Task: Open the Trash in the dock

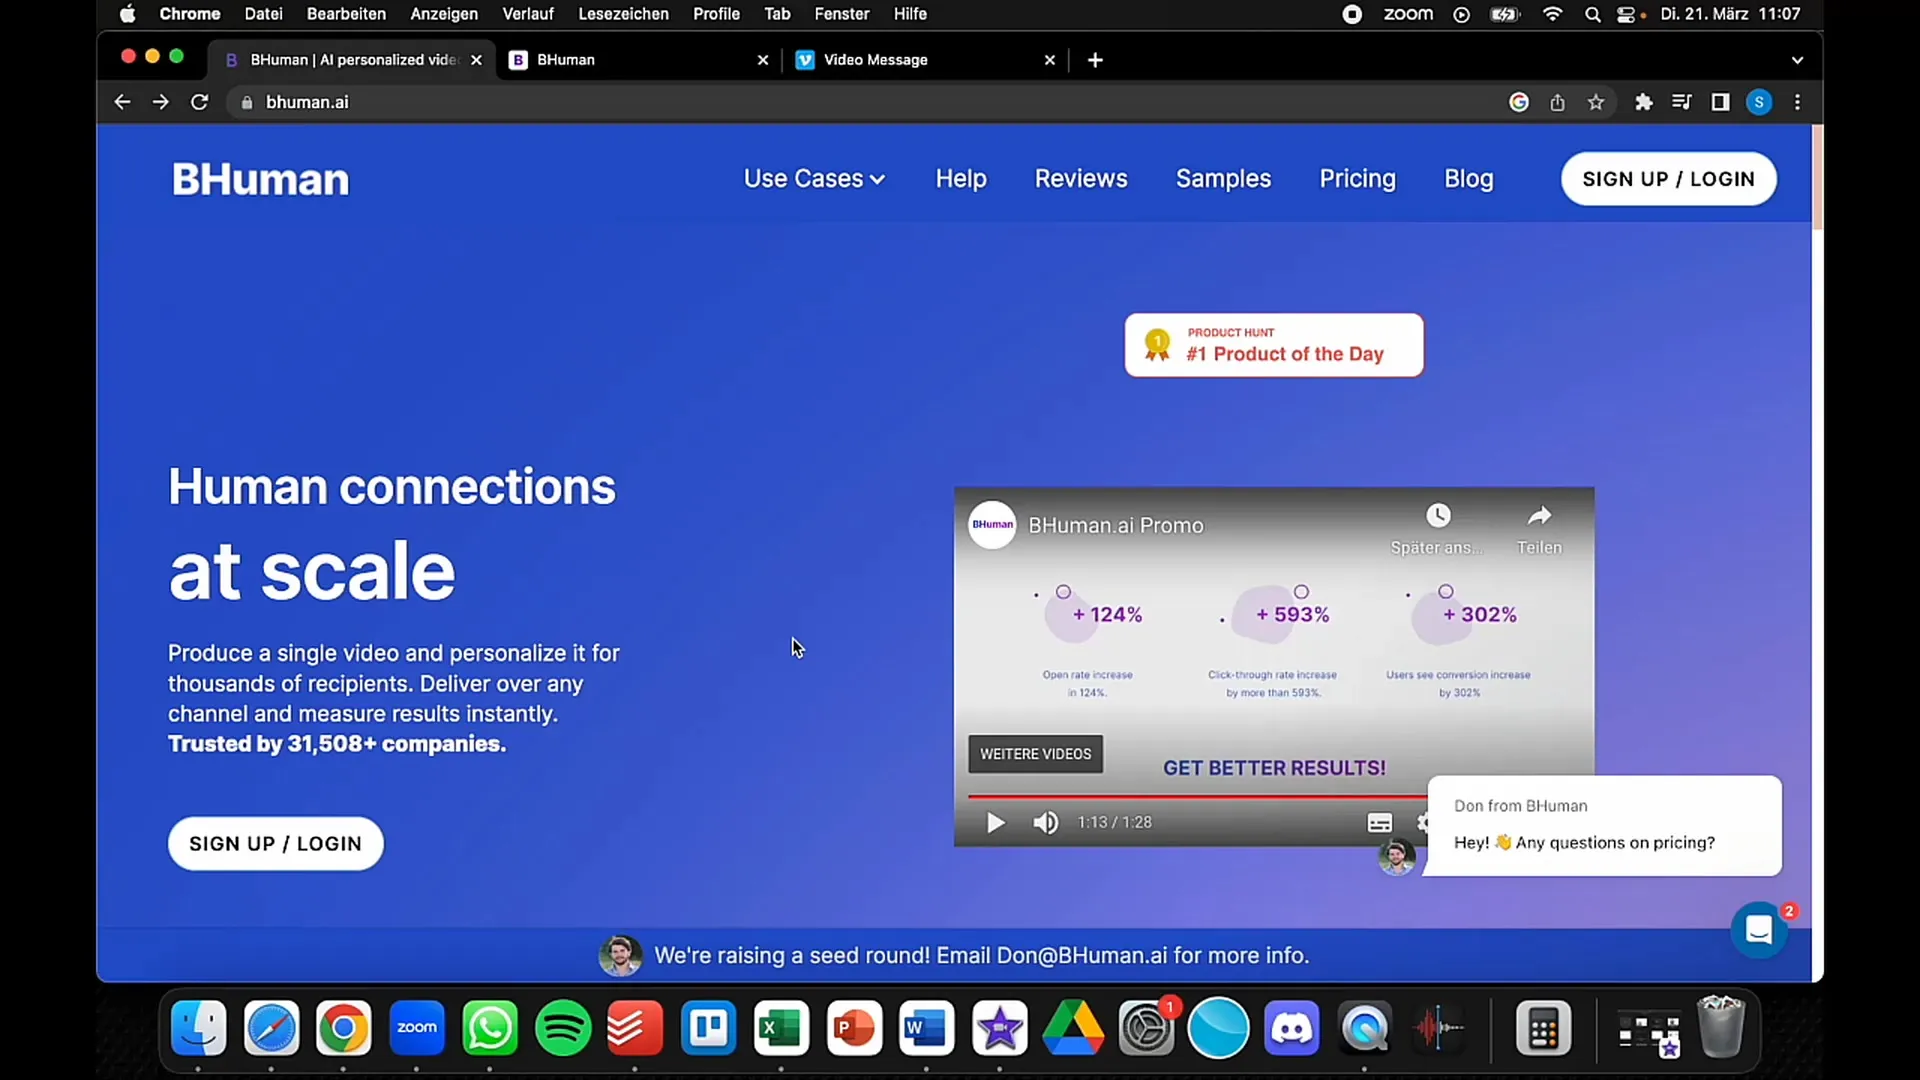Action: click(x=1721, y=1026)
